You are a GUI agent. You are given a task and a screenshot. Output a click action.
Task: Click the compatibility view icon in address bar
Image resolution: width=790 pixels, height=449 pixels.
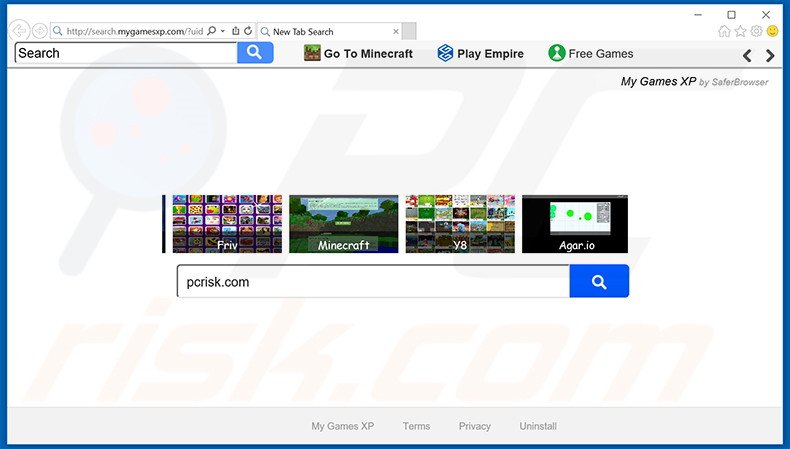point(236,31)
